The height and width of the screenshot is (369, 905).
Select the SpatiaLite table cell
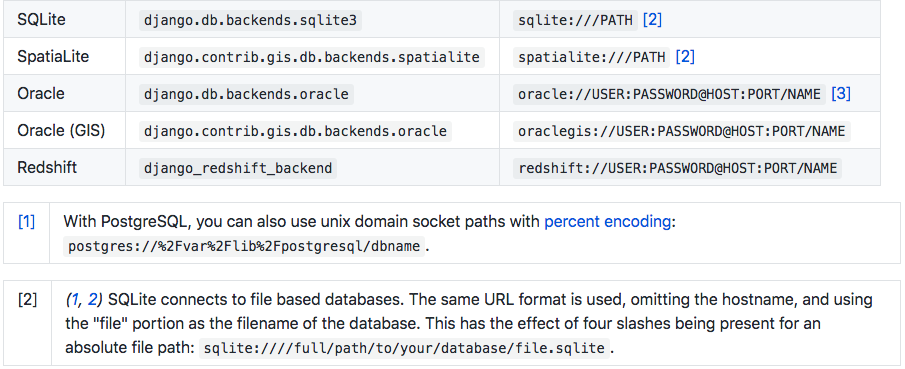(65, 57)
